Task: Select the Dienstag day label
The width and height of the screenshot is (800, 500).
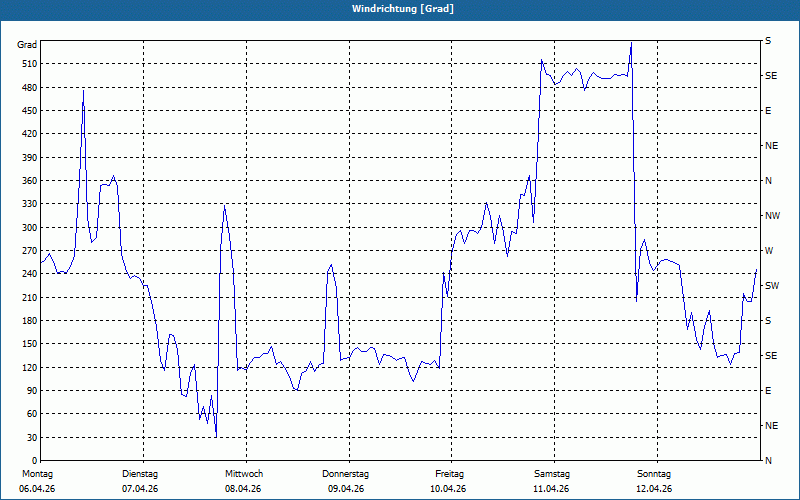Action: click(x=140, y=474)
